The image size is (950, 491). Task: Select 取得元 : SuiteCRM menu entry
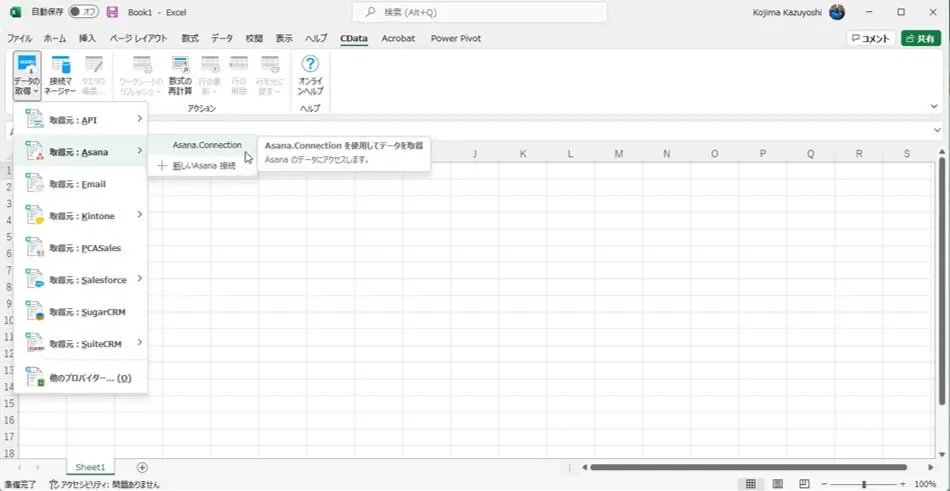coord(81,344)
